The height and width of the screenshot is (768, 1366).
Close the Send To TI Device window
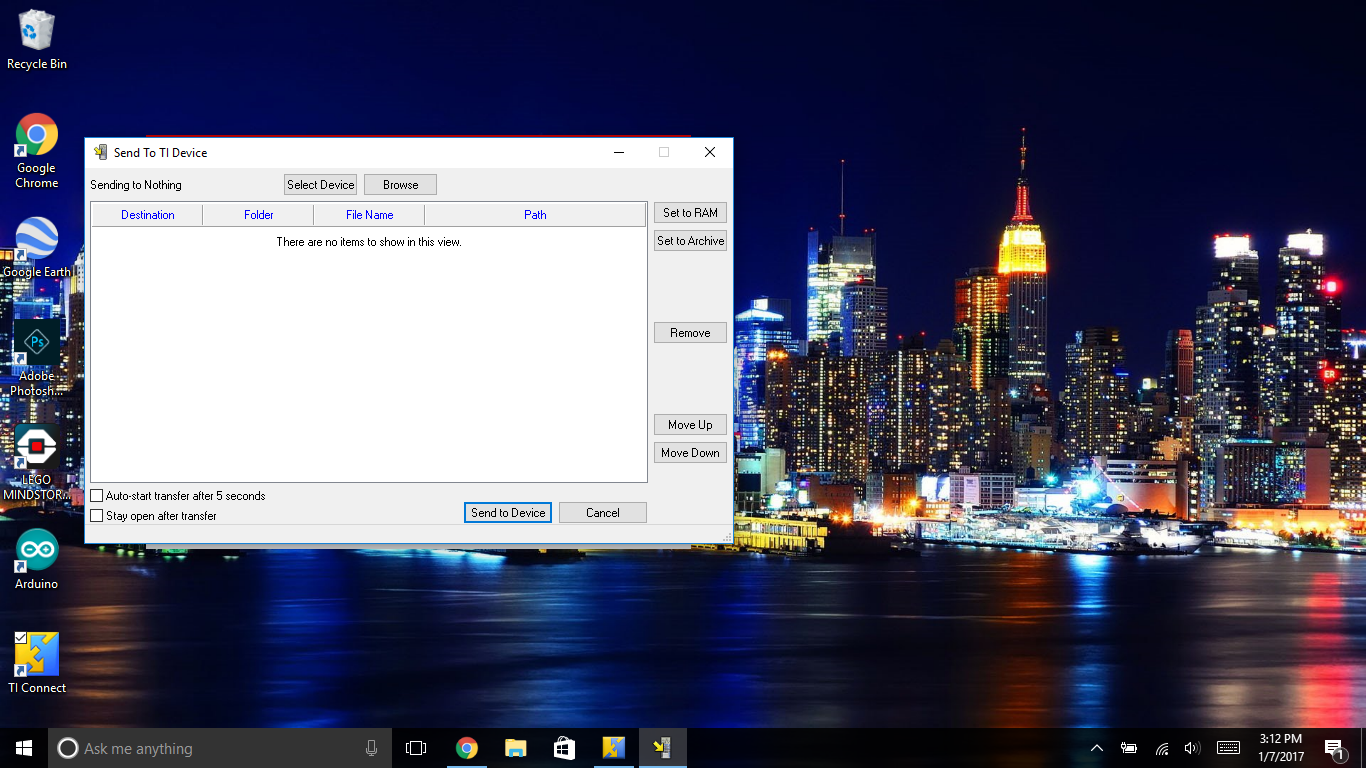tap(710, 152)
